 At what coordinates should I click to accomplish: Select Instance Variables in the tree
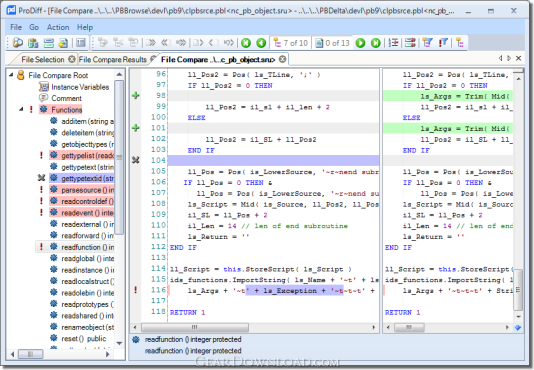point(80,87)
